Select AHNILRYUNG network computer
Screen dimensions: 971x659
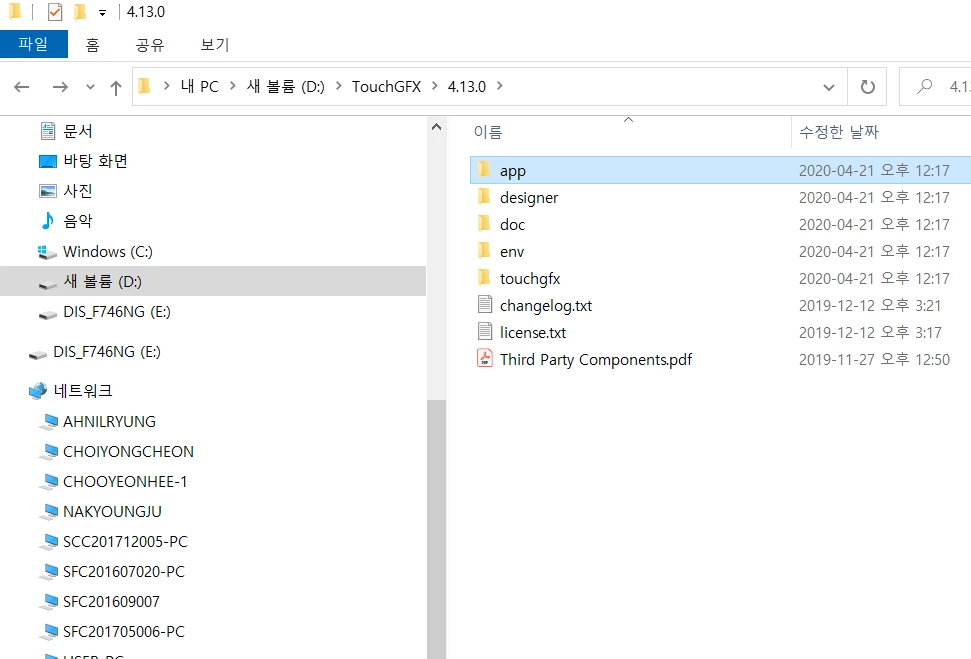pos(109,421)
